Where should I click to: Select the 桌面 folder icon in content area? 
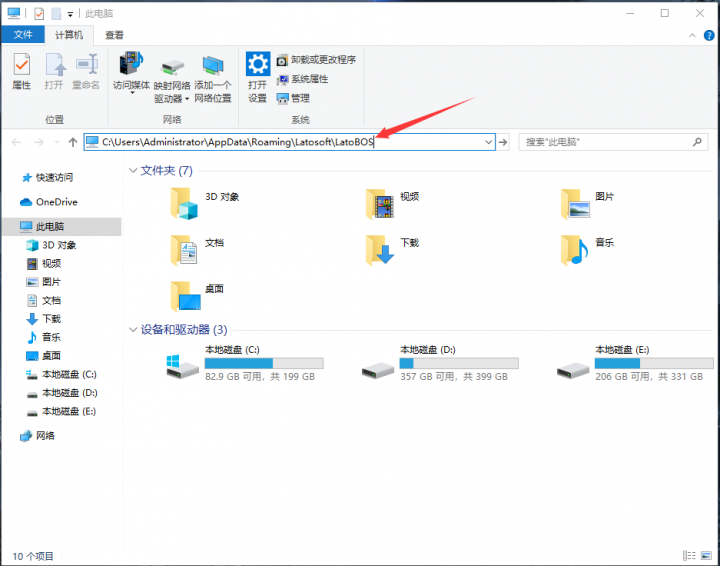click(186, 296)
